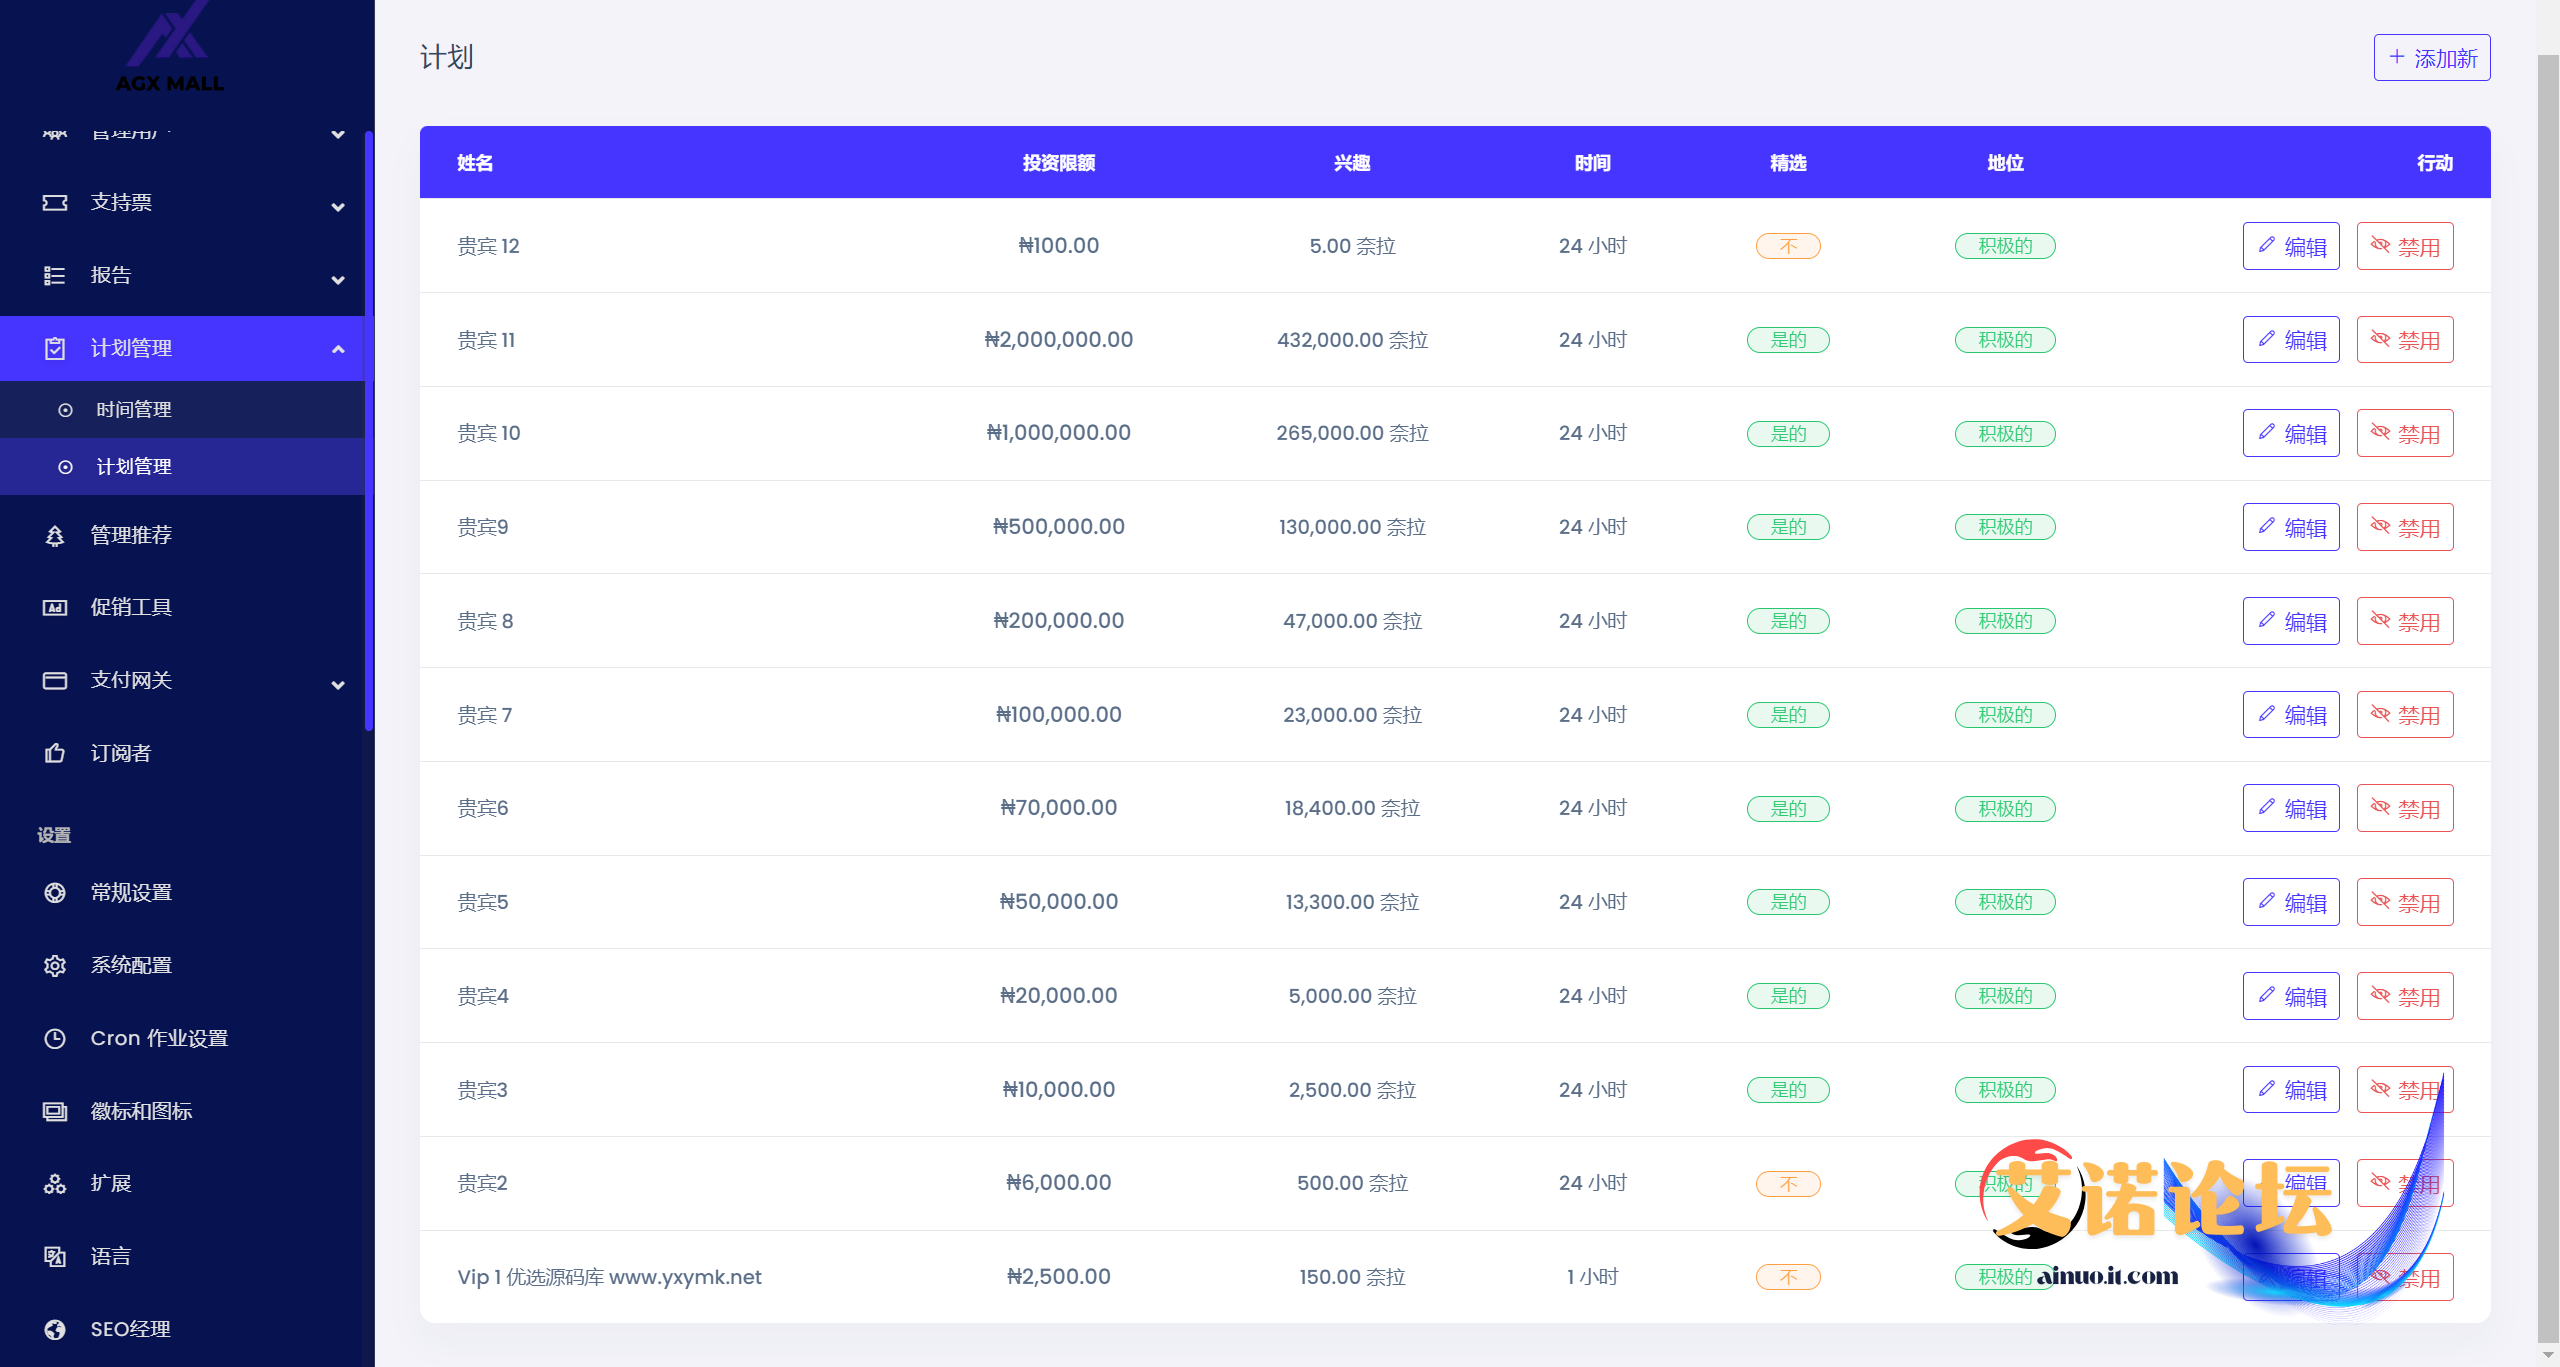Click the clock icon for Cron 作业设置
2560x1367 pixels.
coord(55,1039)
